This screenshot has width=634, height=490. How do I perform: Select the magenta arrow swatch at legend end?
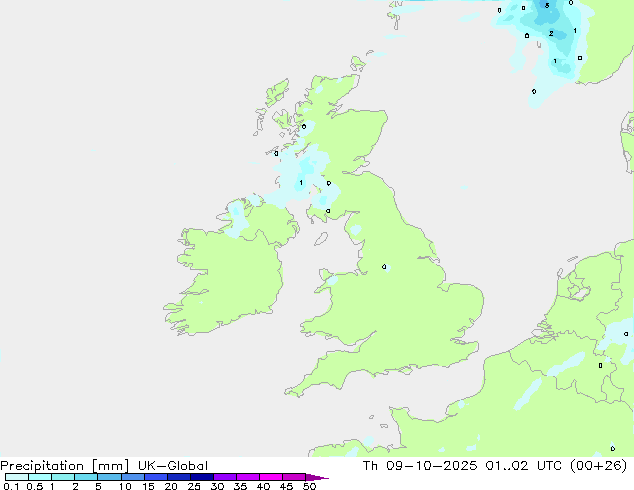[x=318, y=478]
